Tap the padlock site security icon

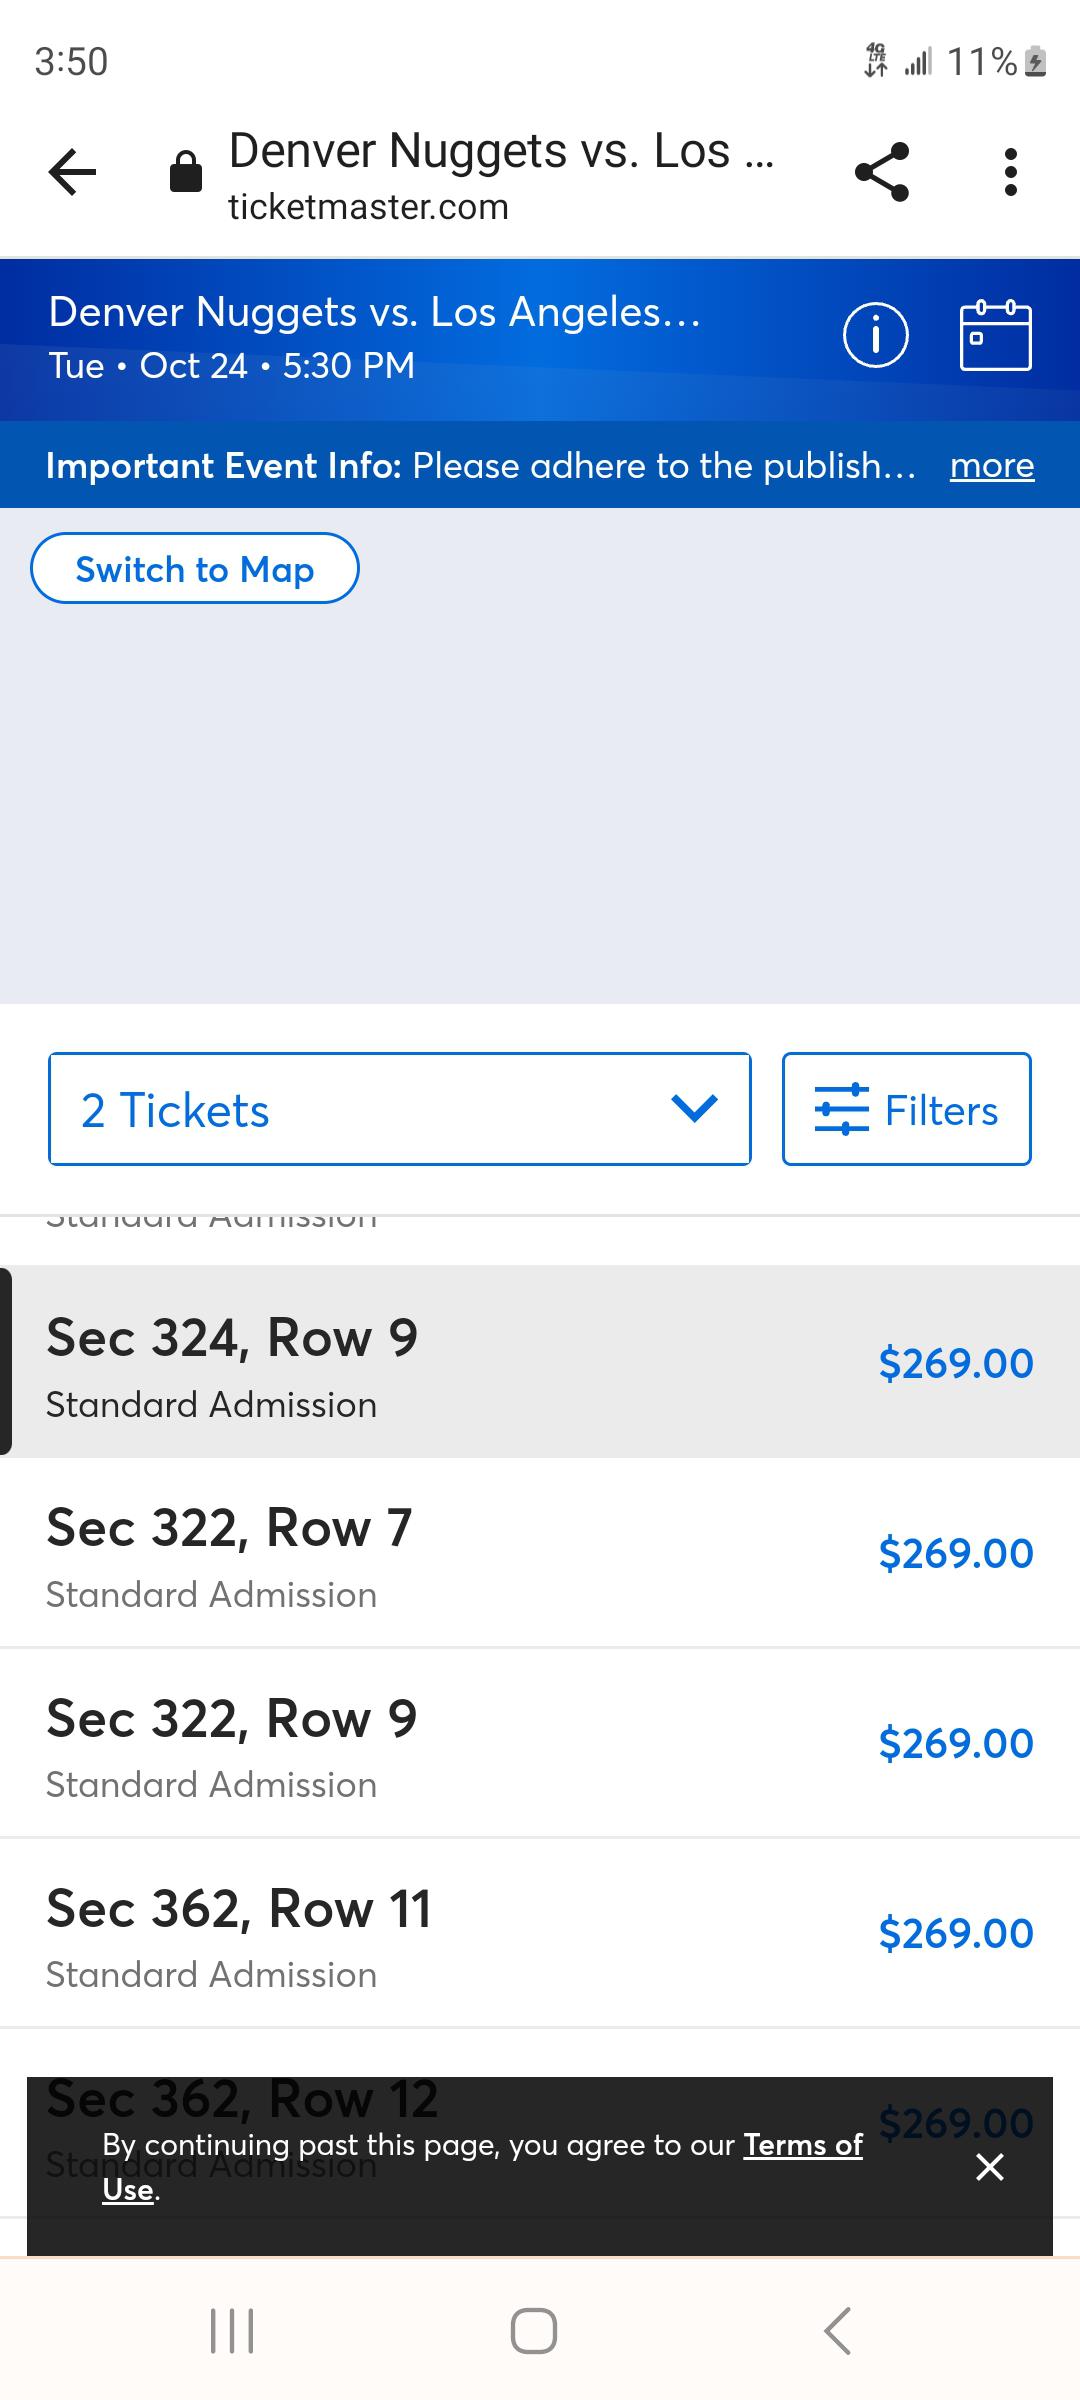pyautogui.click(x=186, y=172)
